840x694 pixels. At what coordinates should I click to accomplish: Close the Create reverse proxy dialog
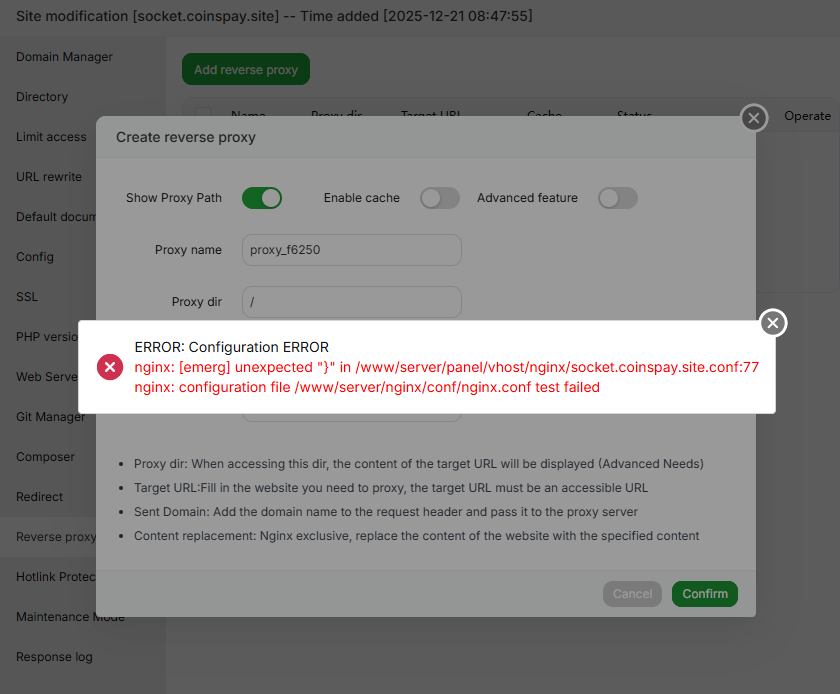[754, 119]
